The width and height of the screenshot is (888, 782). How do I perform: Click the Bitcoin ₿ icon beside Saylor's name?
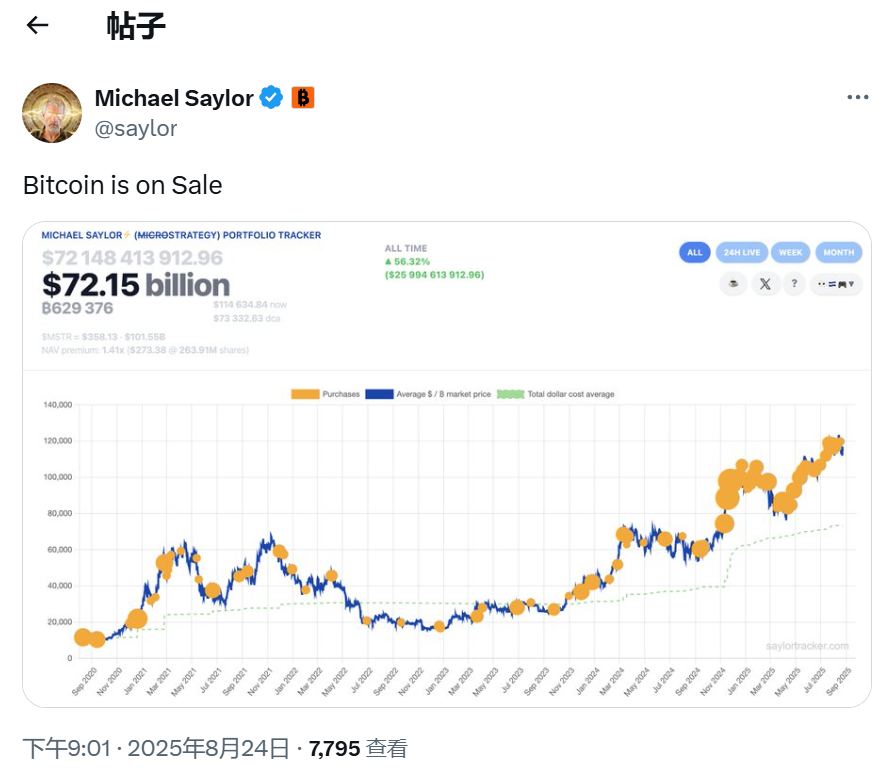(x=302, y=97)
